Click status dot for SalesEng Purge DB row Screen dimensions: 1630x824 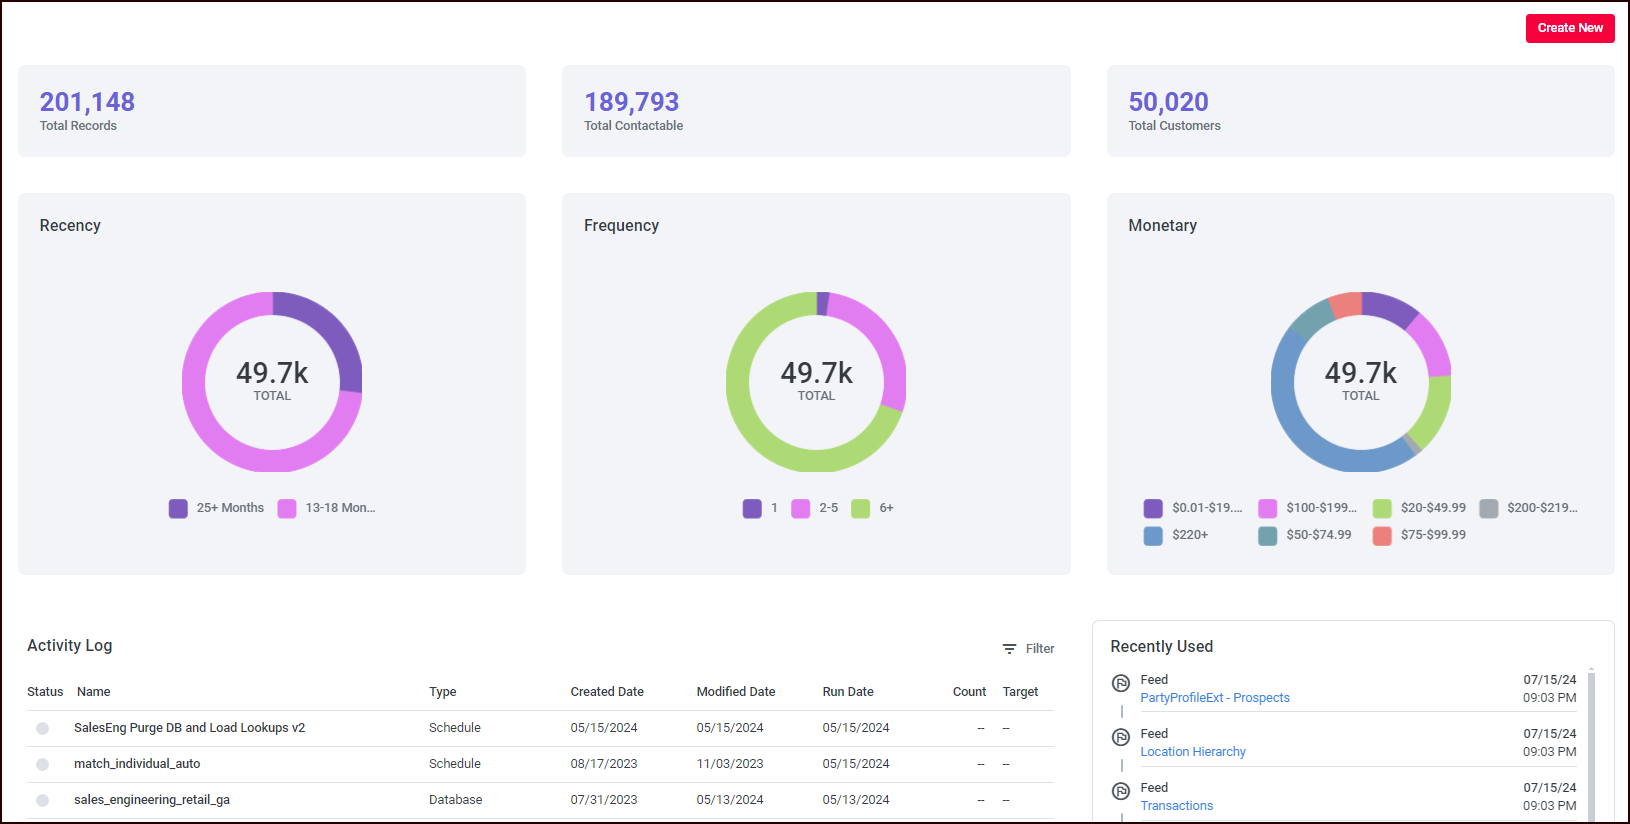pos(42,728)
